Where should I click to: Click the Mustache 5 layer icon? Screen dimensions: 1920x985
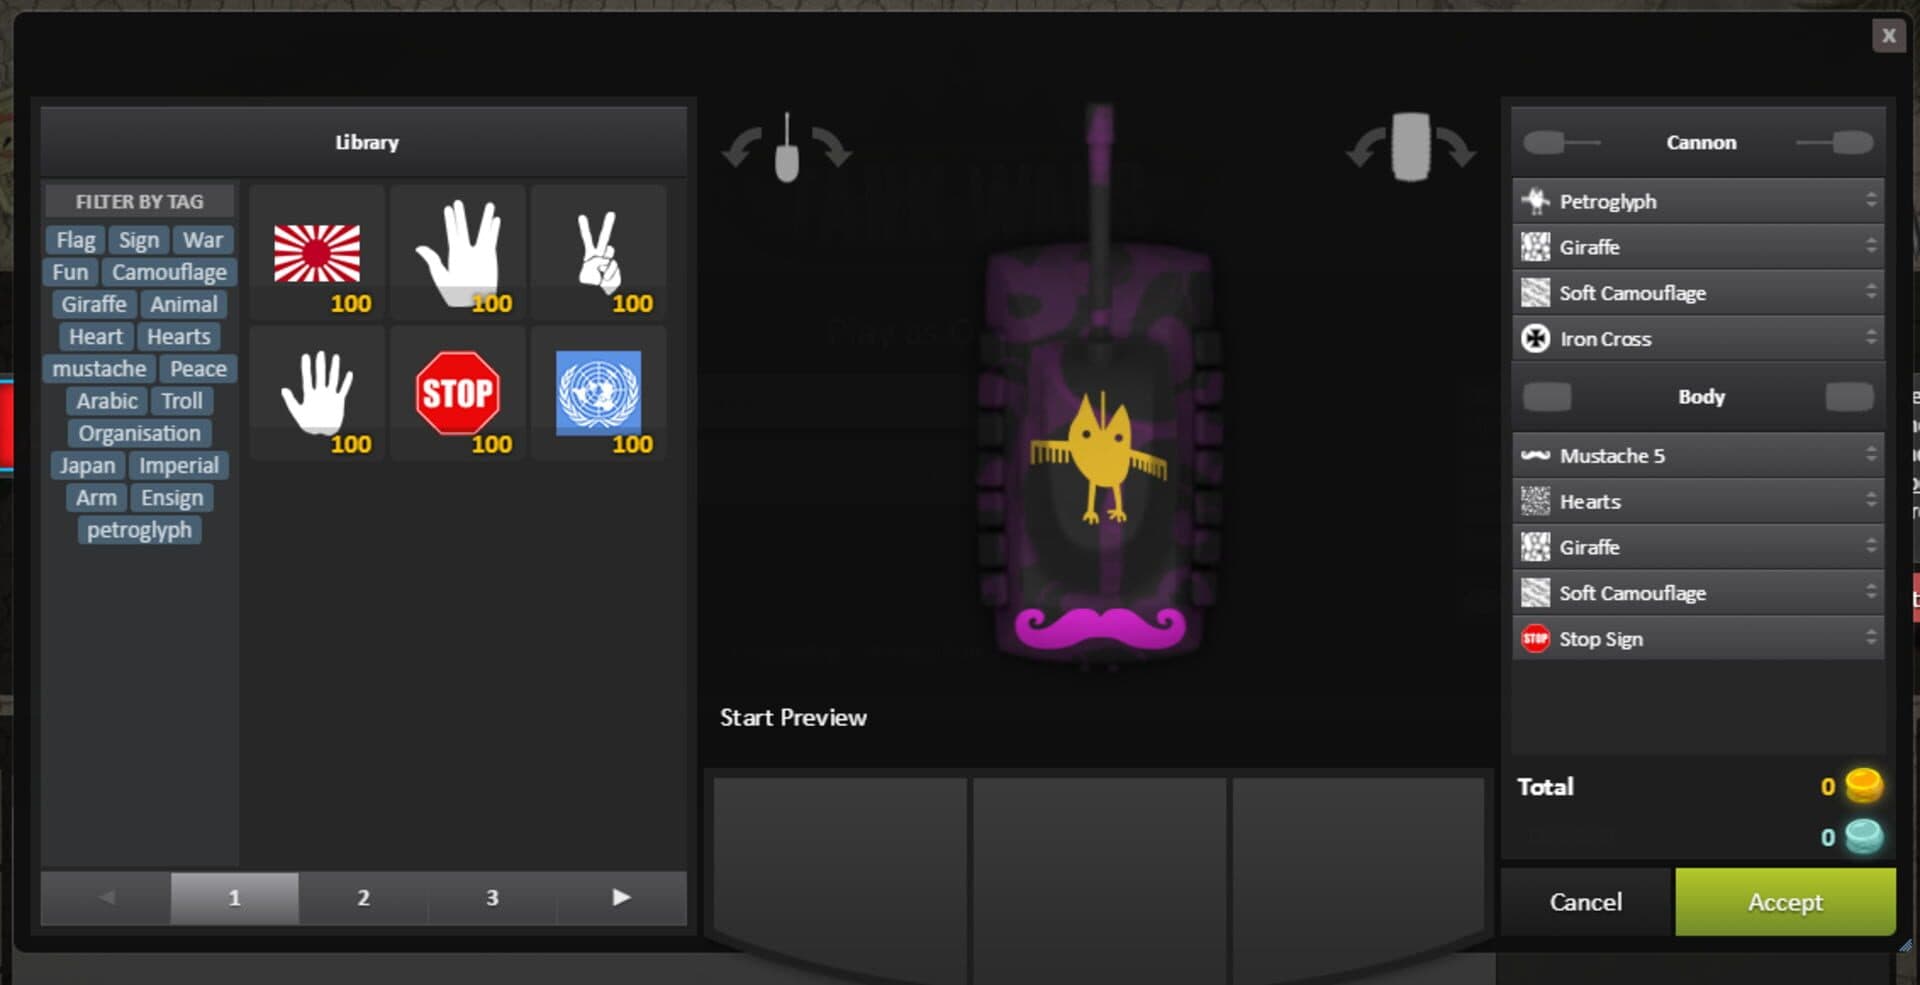coord(1535,455)
